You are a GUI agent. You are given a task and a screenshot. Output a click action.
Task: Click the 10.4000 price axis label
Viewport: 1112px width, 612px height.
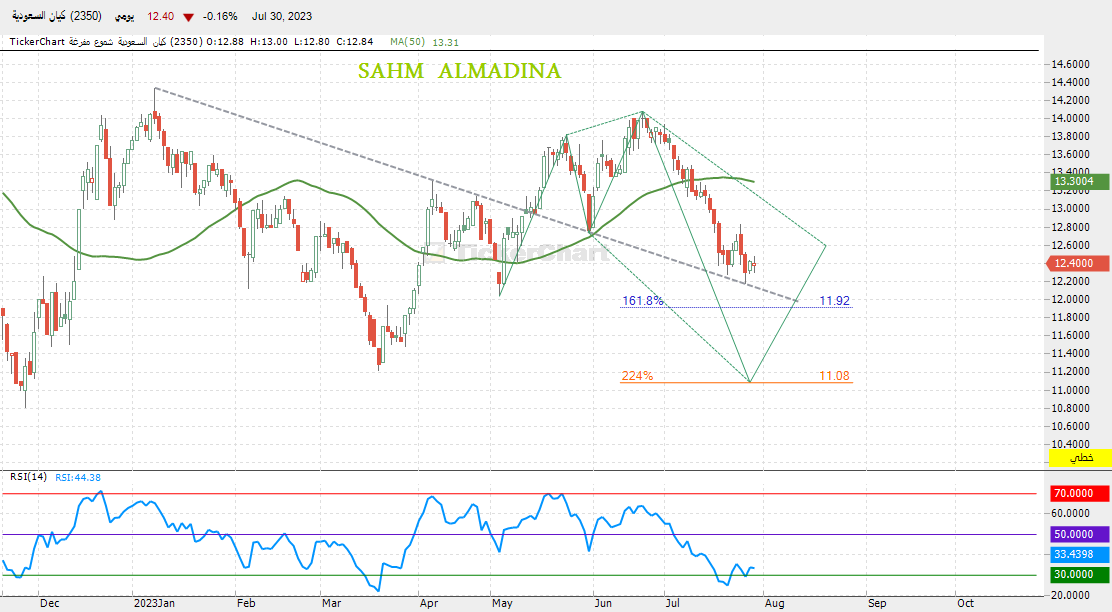[1072, 444]
